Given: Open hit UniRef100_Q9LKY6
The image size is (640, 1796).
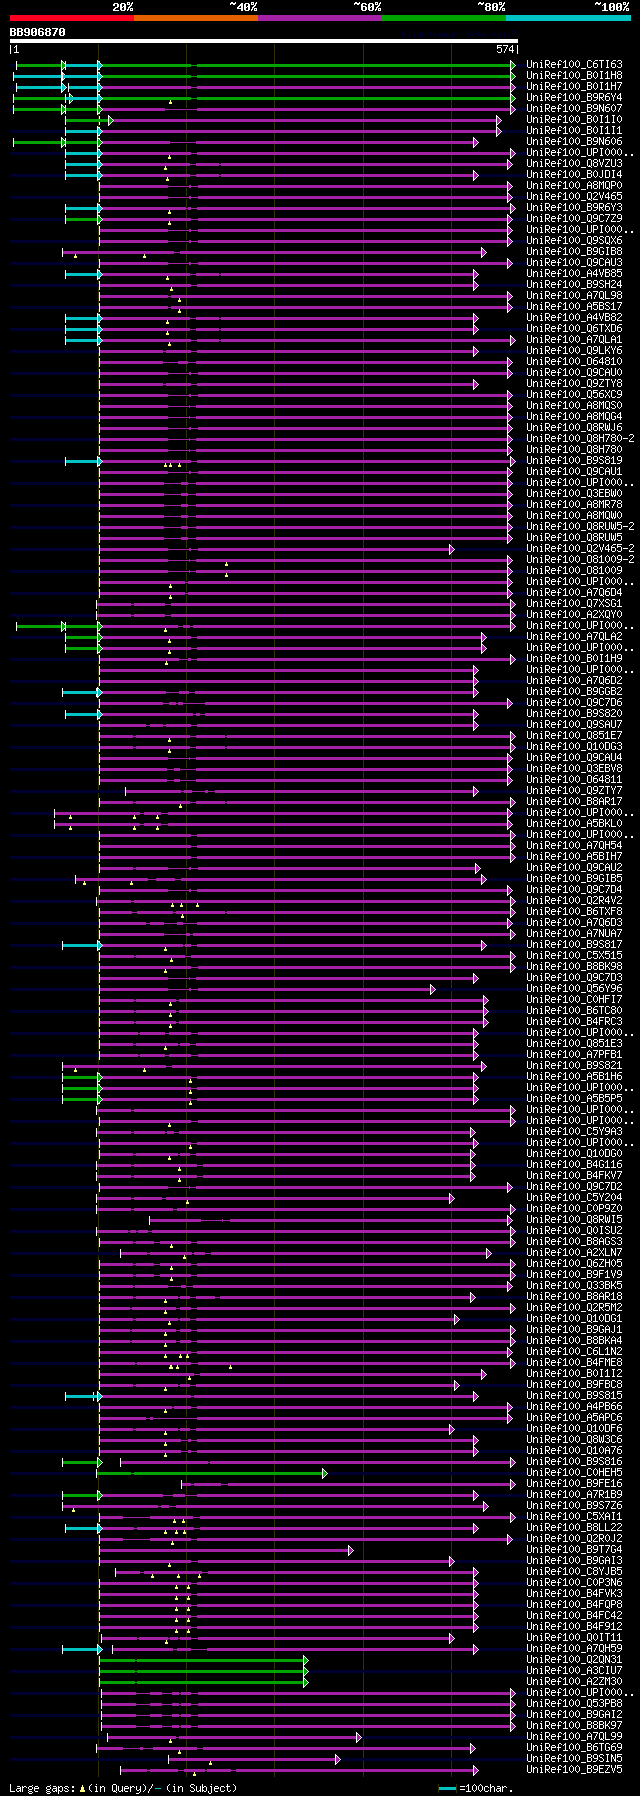Looking at the screenshot, I should coord(574,351).
